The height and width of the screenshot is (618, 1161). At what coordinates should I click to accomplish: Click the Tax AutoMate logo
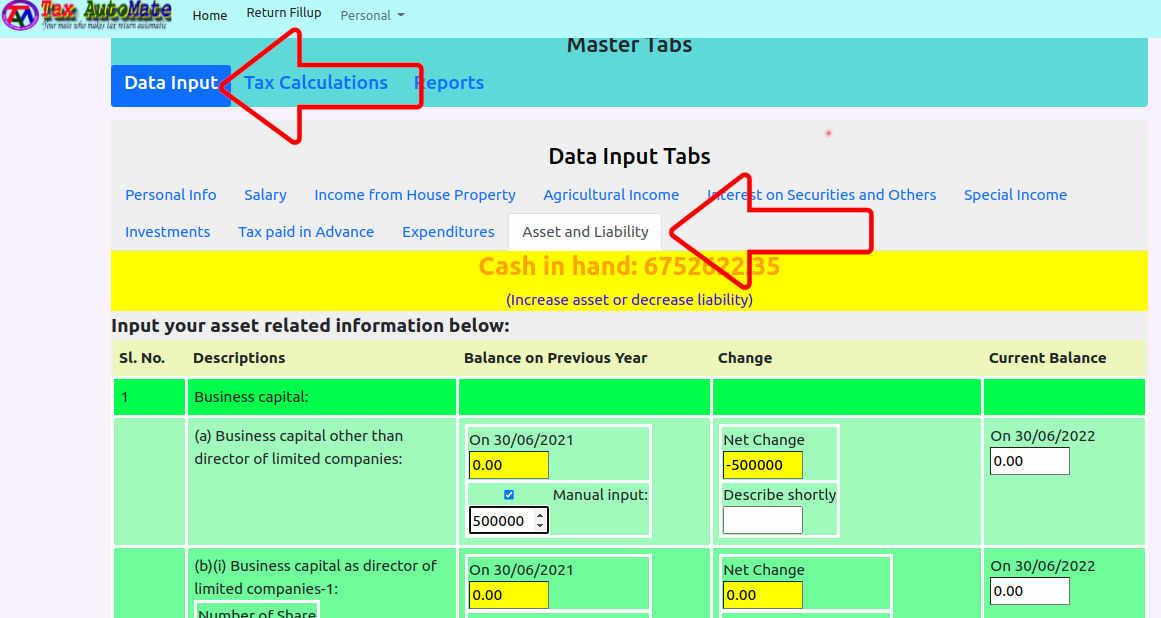pos(87,16)
